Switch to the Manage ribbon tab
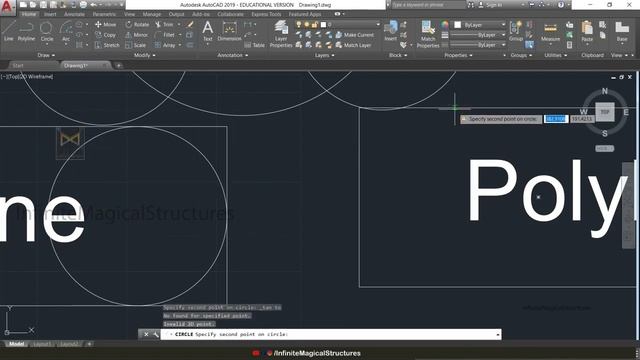Image resolution: width=640 pixels, height=360 pixels. [x=152, y=14]
